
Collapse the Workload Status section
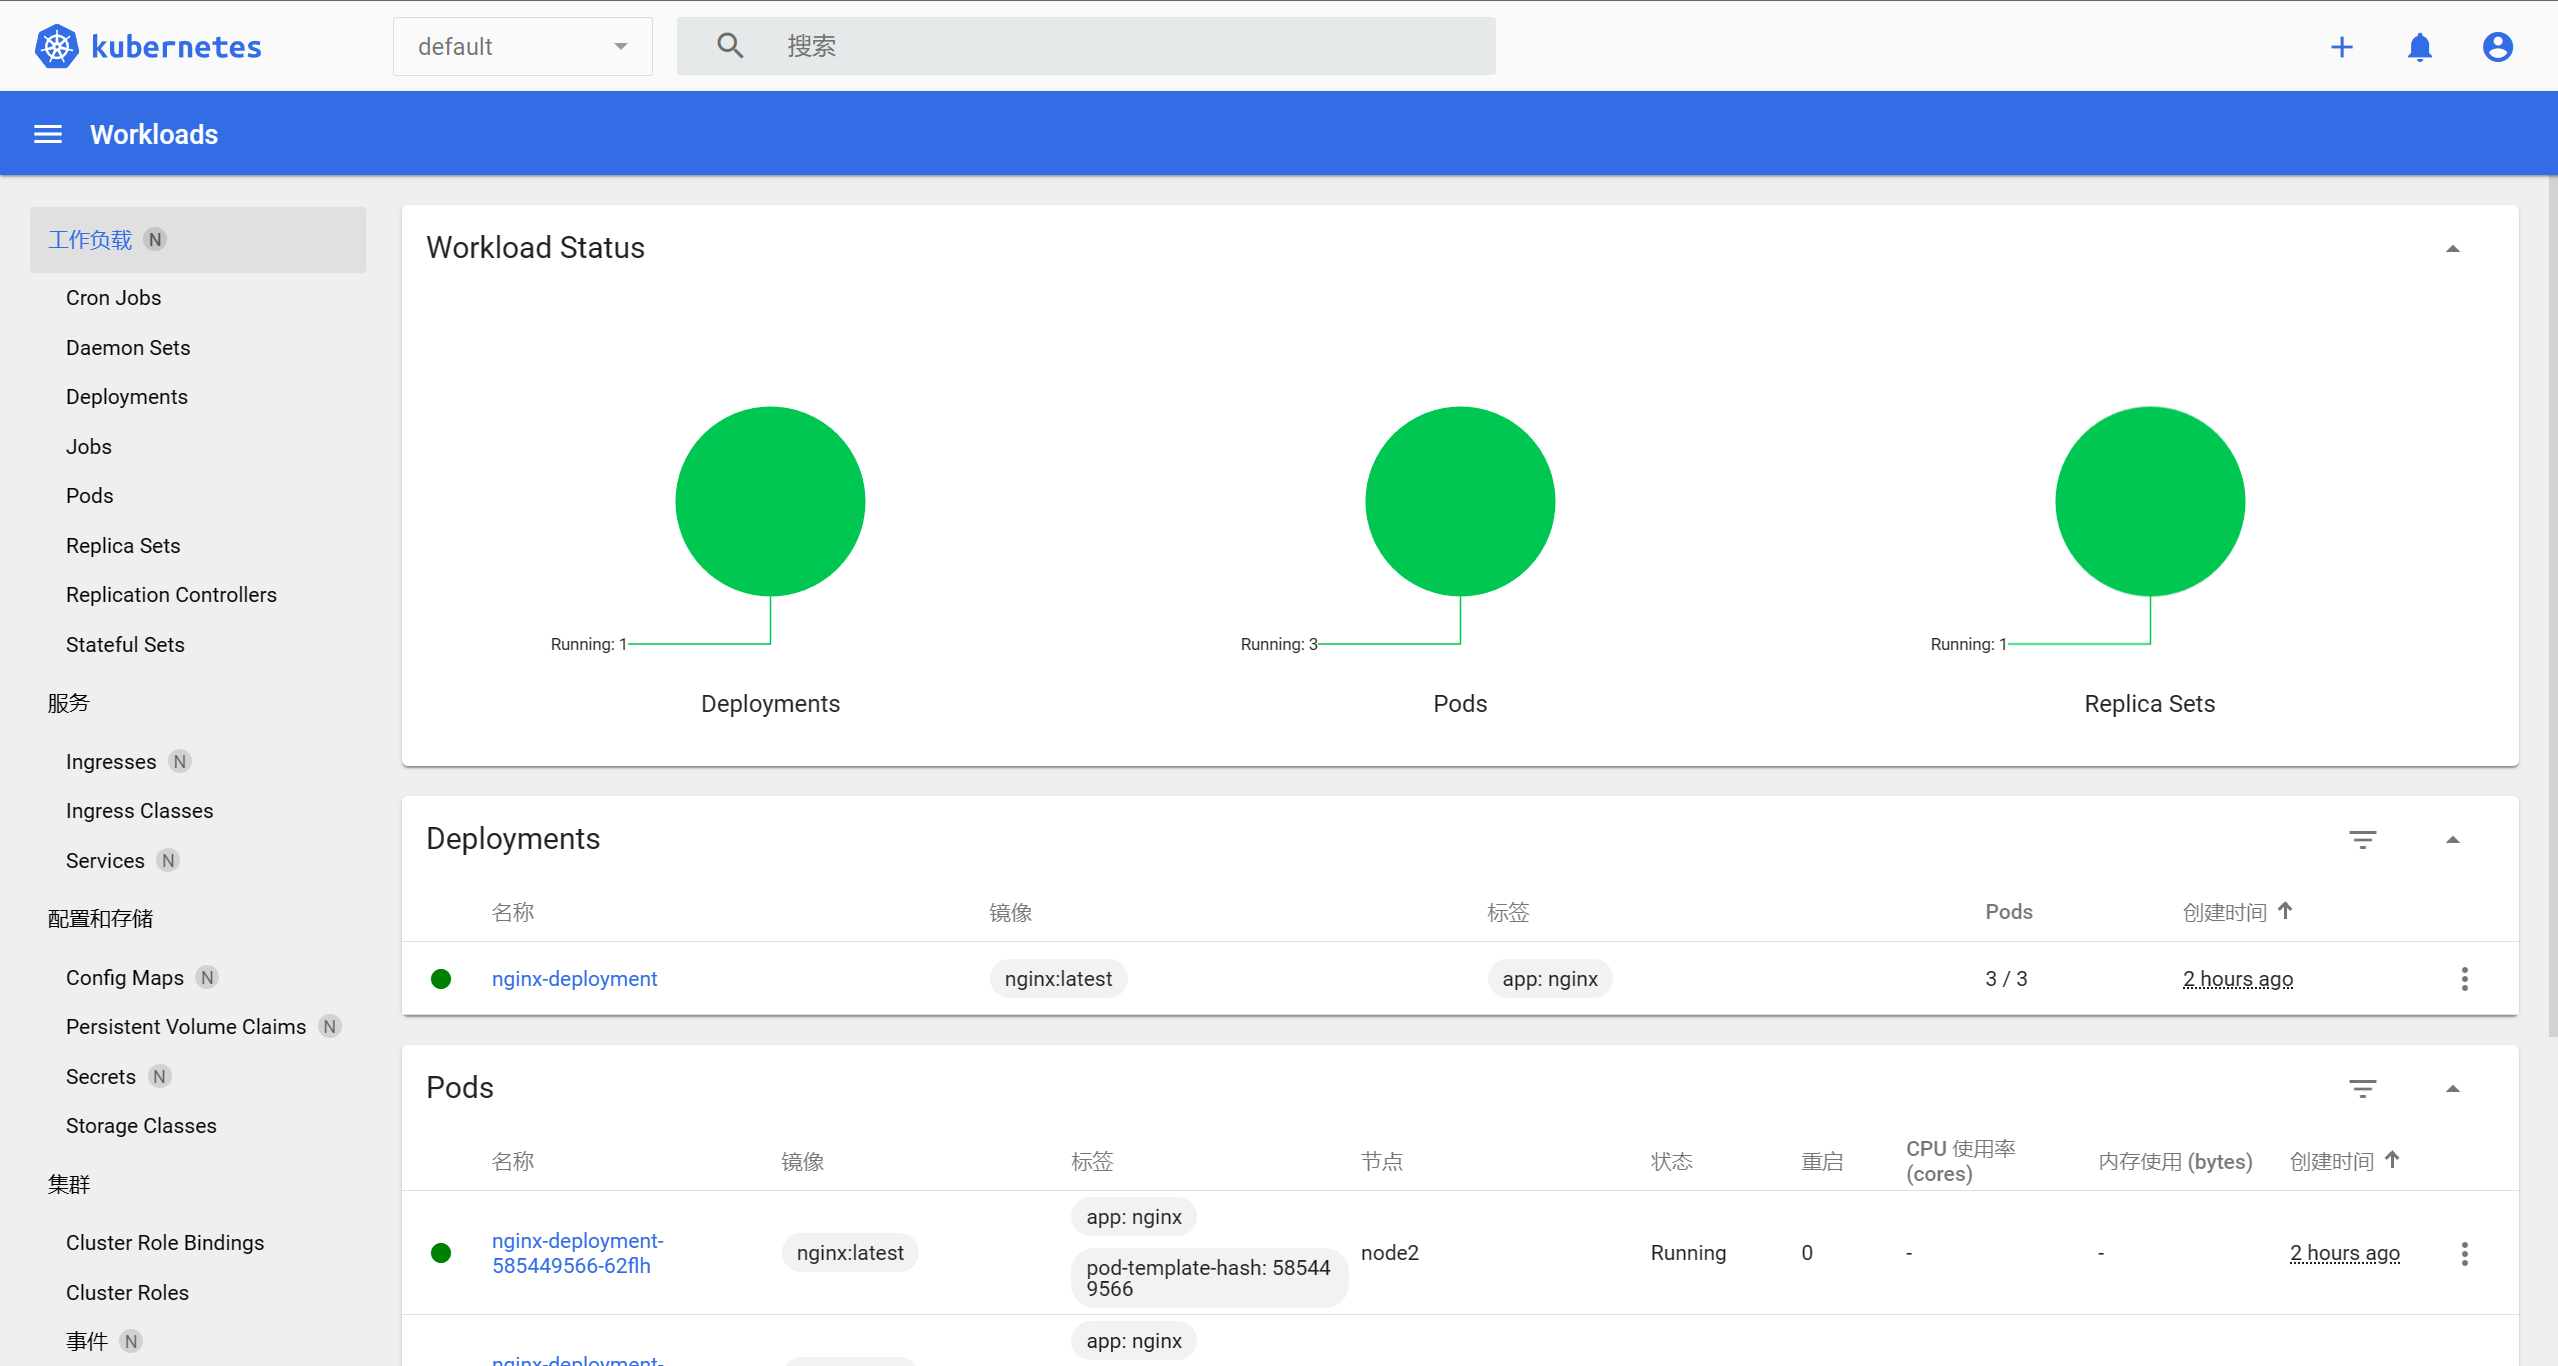click(x=2453, y=247)
